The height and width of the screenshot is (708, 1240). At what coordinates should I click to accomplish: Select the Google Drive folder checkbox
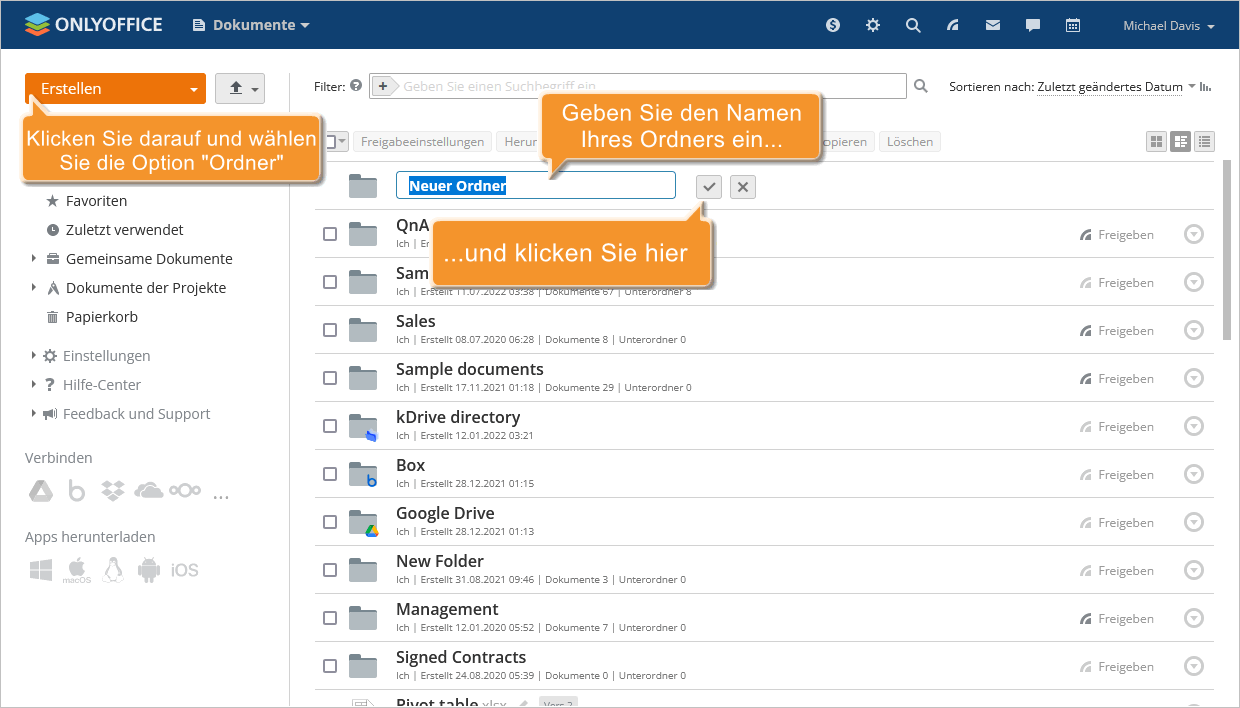coord(330,522)
